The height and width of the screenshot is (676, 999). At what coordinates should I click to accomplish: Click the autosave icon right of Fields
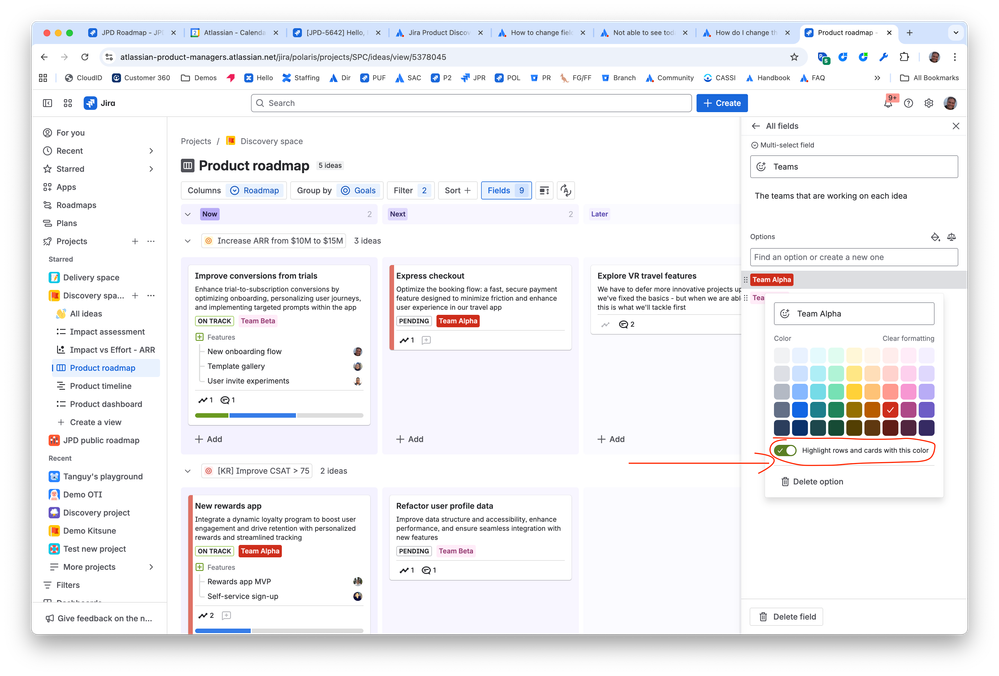click(x=566, y=191)
